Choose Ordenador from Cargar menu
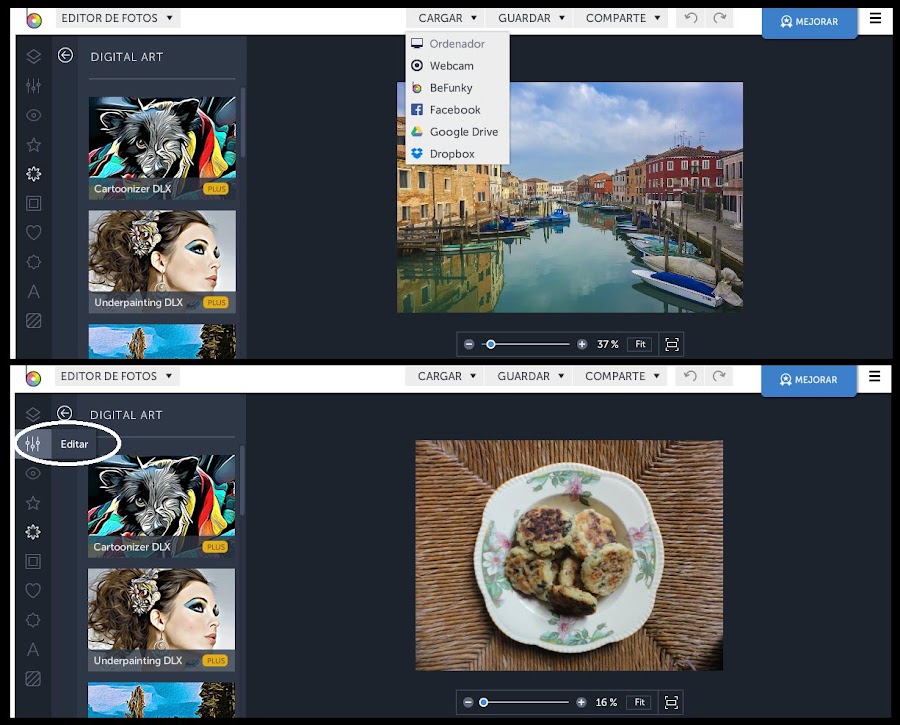This screenshot has height=725, width=900. point(457,44)
